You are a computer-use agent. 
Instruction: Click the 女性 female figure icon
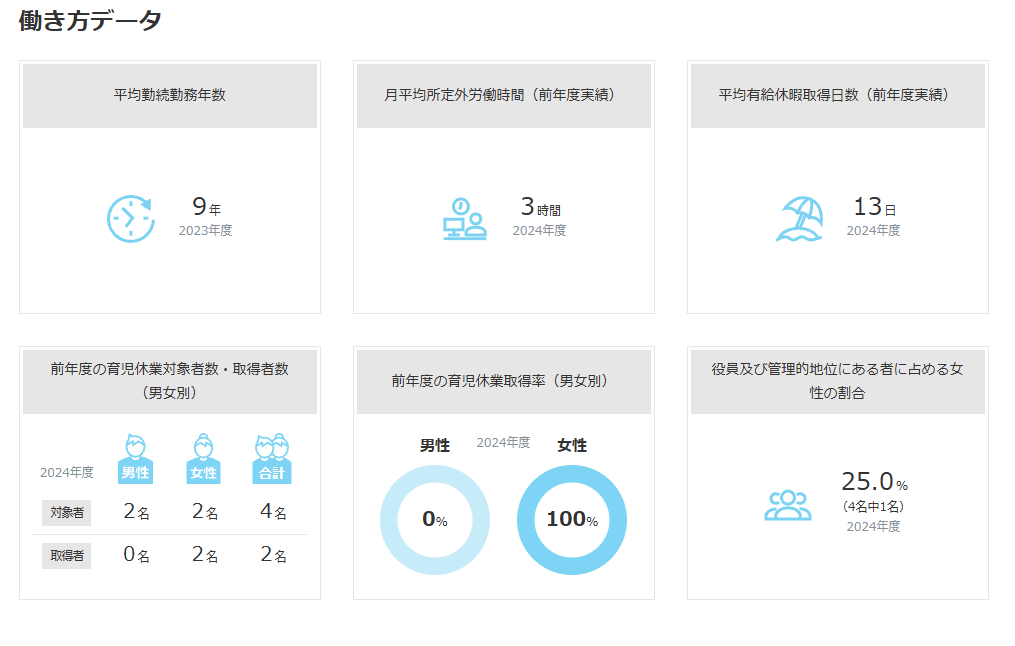(x=203, y=459)
